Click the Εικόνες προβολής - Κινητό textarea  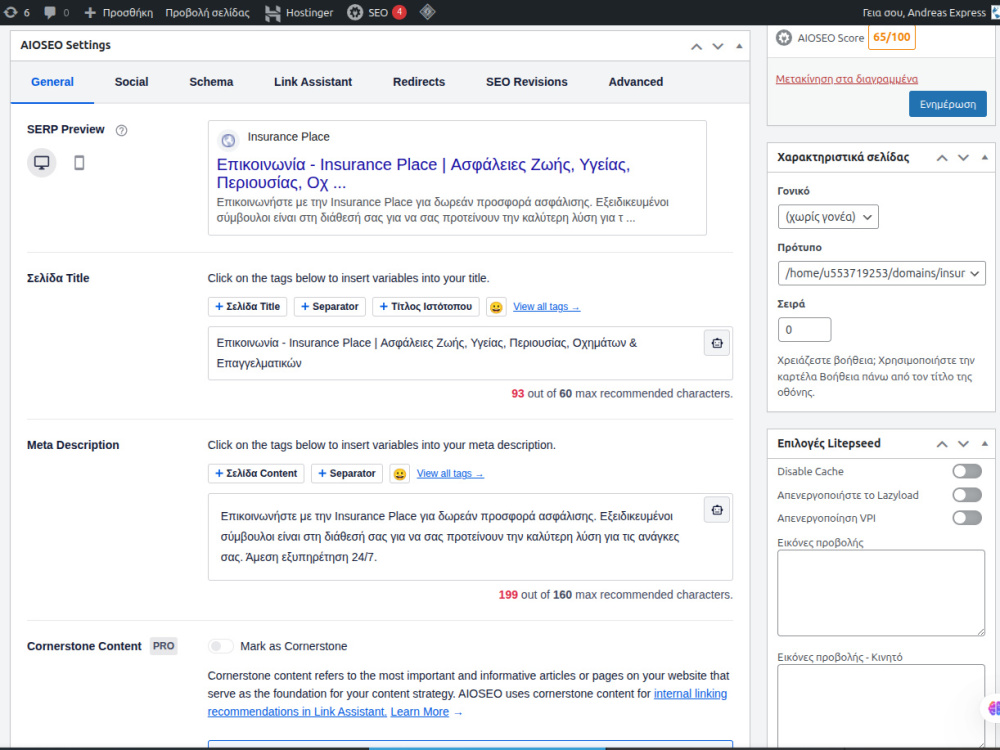[x=881, y=706]
